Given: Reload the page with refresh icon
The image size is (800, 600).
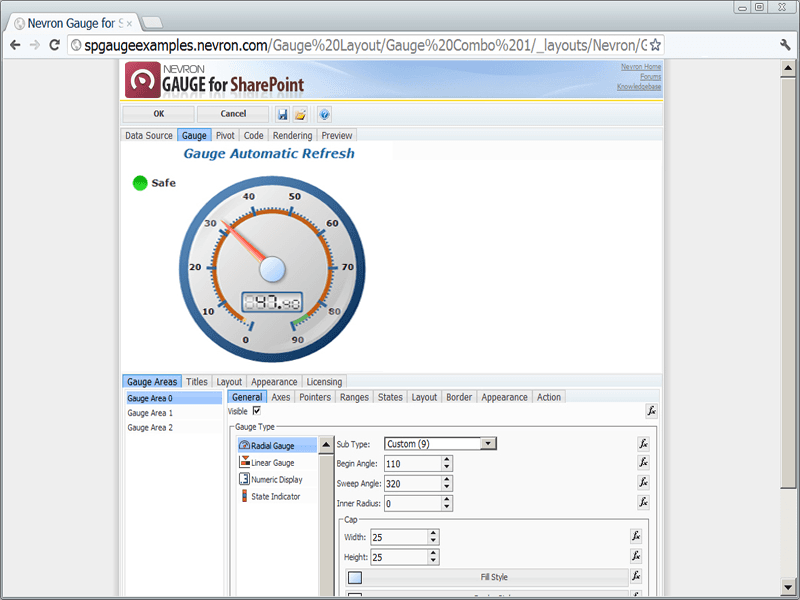Looking at the screenshot, I should [x=55, y=45].
